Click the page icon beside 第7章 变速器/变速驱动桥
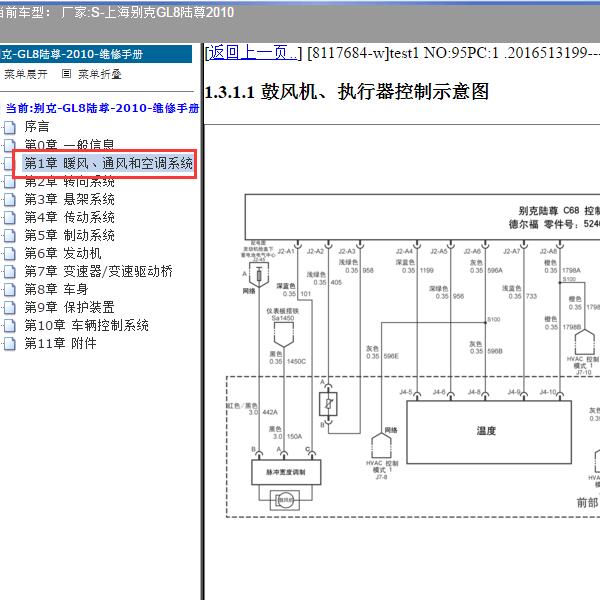 coord(9,271)
